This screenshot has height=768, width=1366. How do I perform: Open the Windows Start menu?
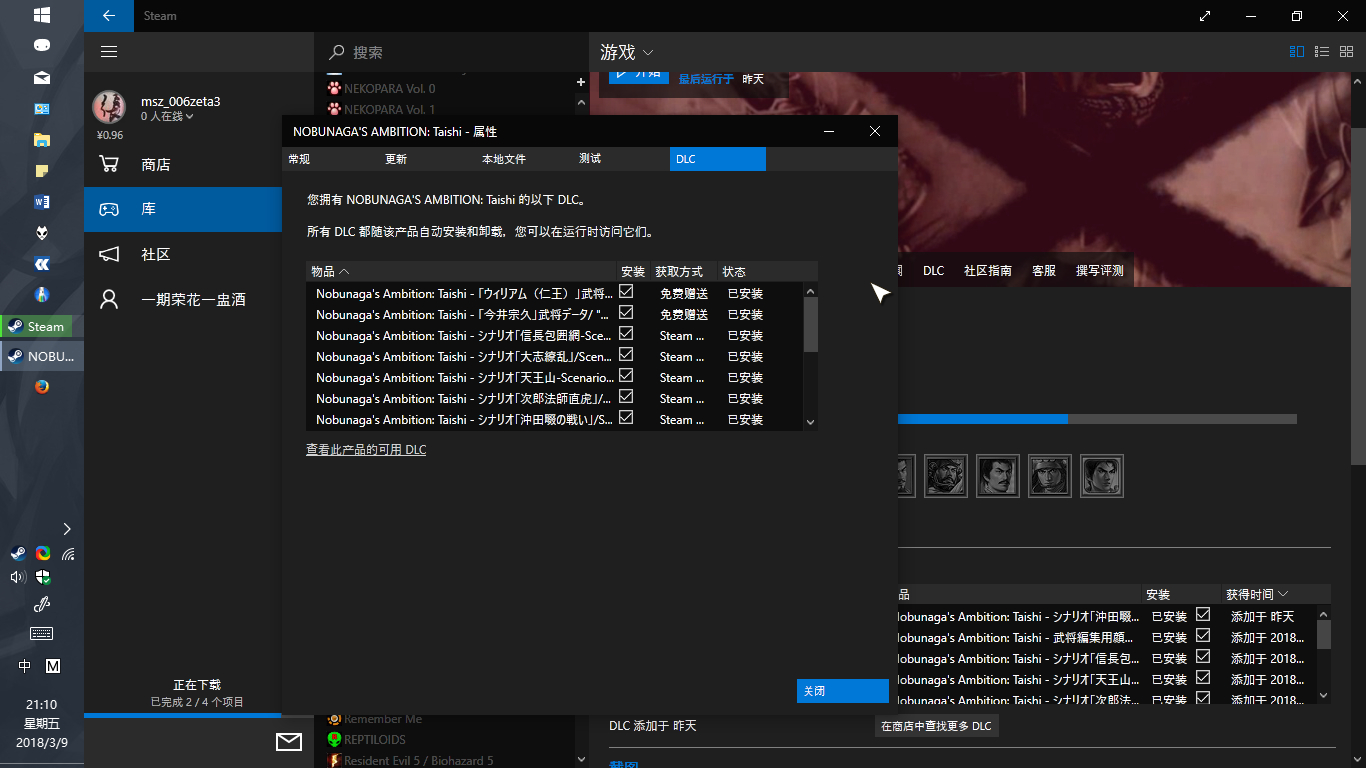pyautogui.click(x=42, y=15)
